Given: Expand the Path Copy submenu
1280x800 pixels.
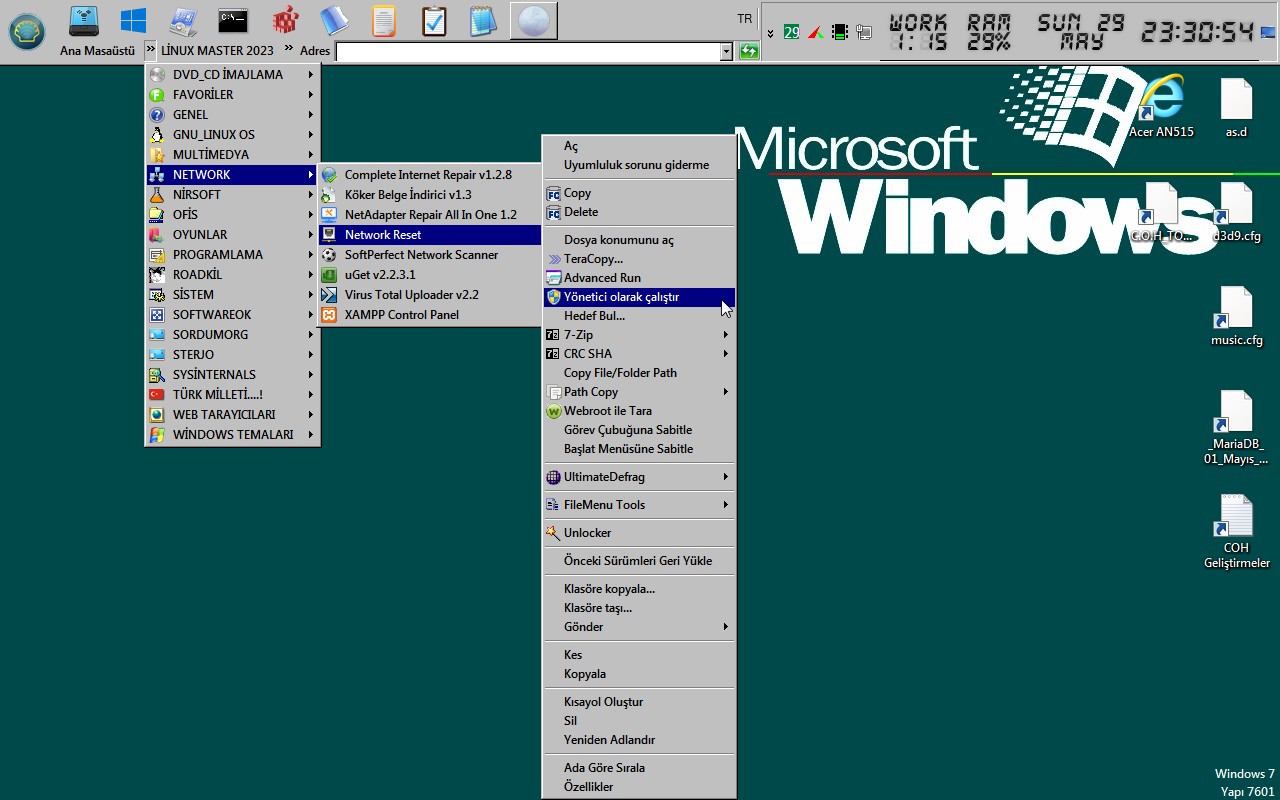Looking at the screenshot, I should point(639,392).
